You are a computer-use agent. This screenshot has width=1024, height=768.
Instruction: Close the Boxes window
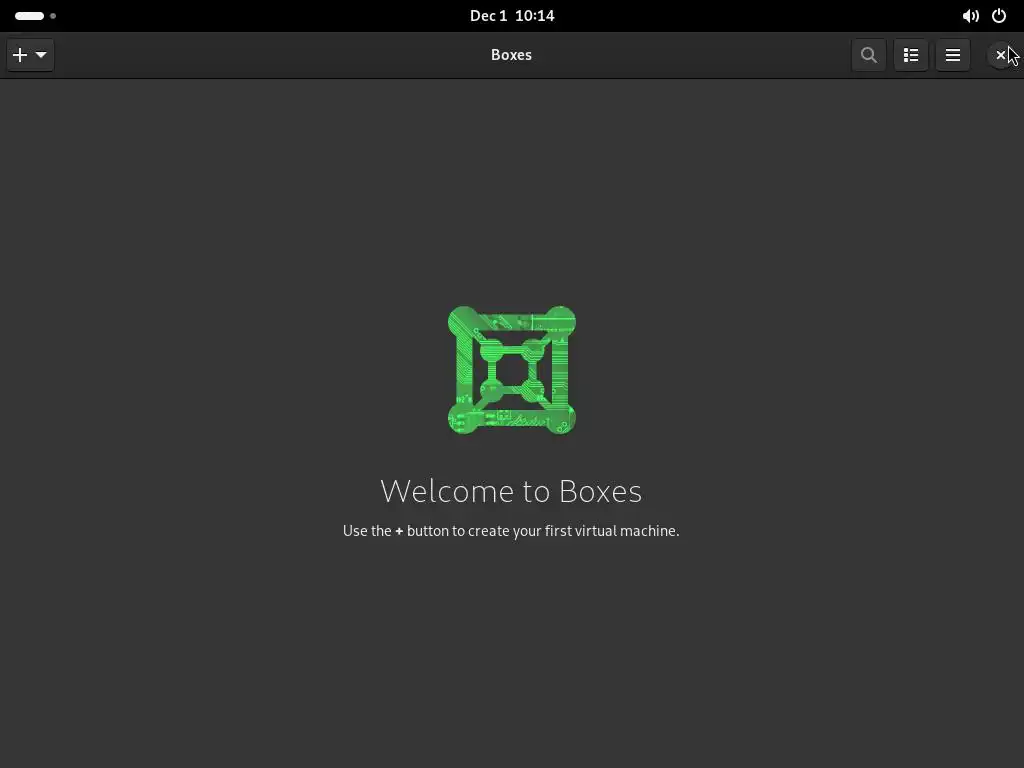[1000, 55]
